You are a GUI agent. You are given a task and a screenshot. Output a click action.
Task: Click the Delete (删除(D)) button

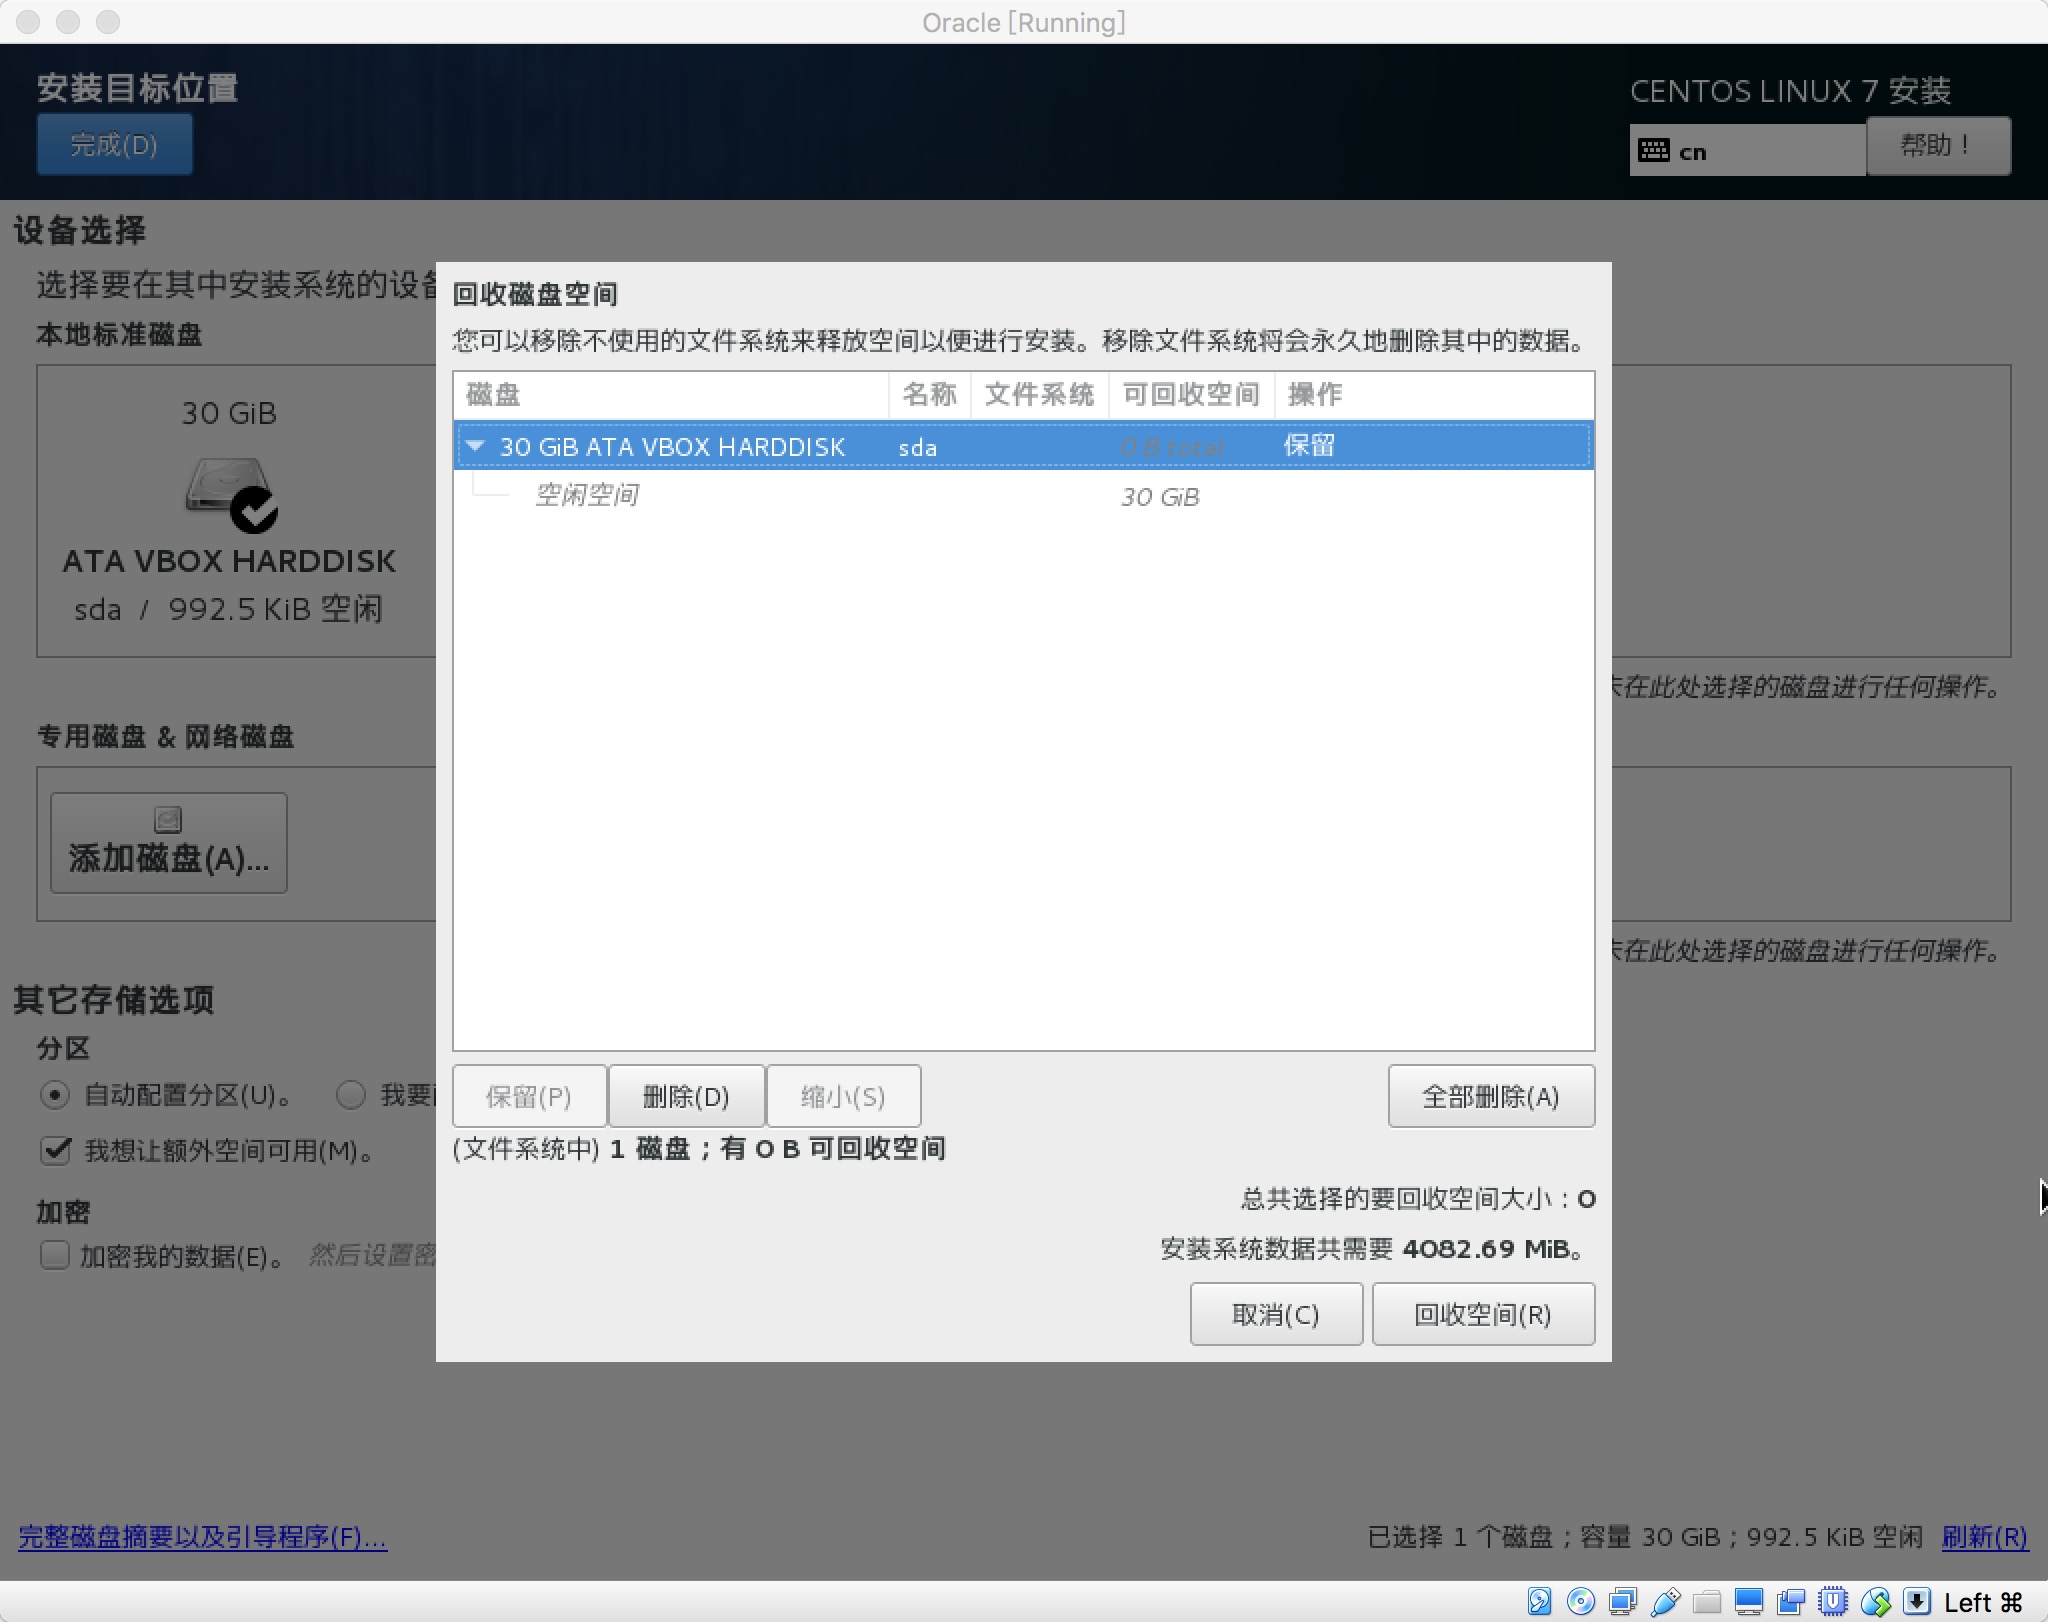[x=686, y=1096]
